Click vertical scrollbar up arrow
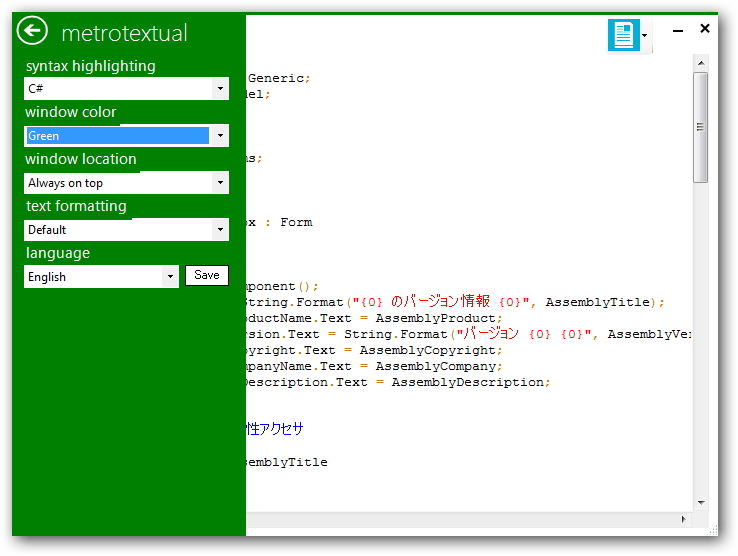 701,63
